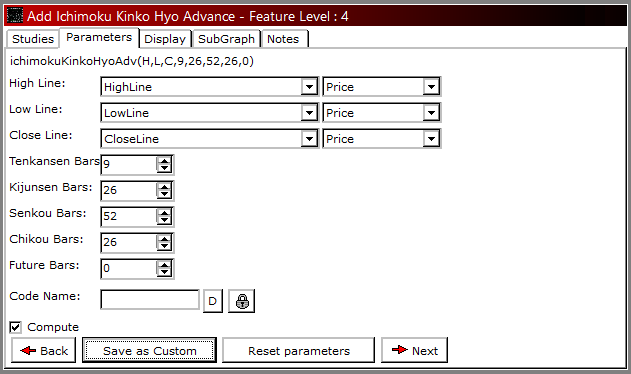Image resolution: width=631 pixels, height=374 pixels.
Task: Increase Future Bars with up arrow
Action: click(164, 264)
